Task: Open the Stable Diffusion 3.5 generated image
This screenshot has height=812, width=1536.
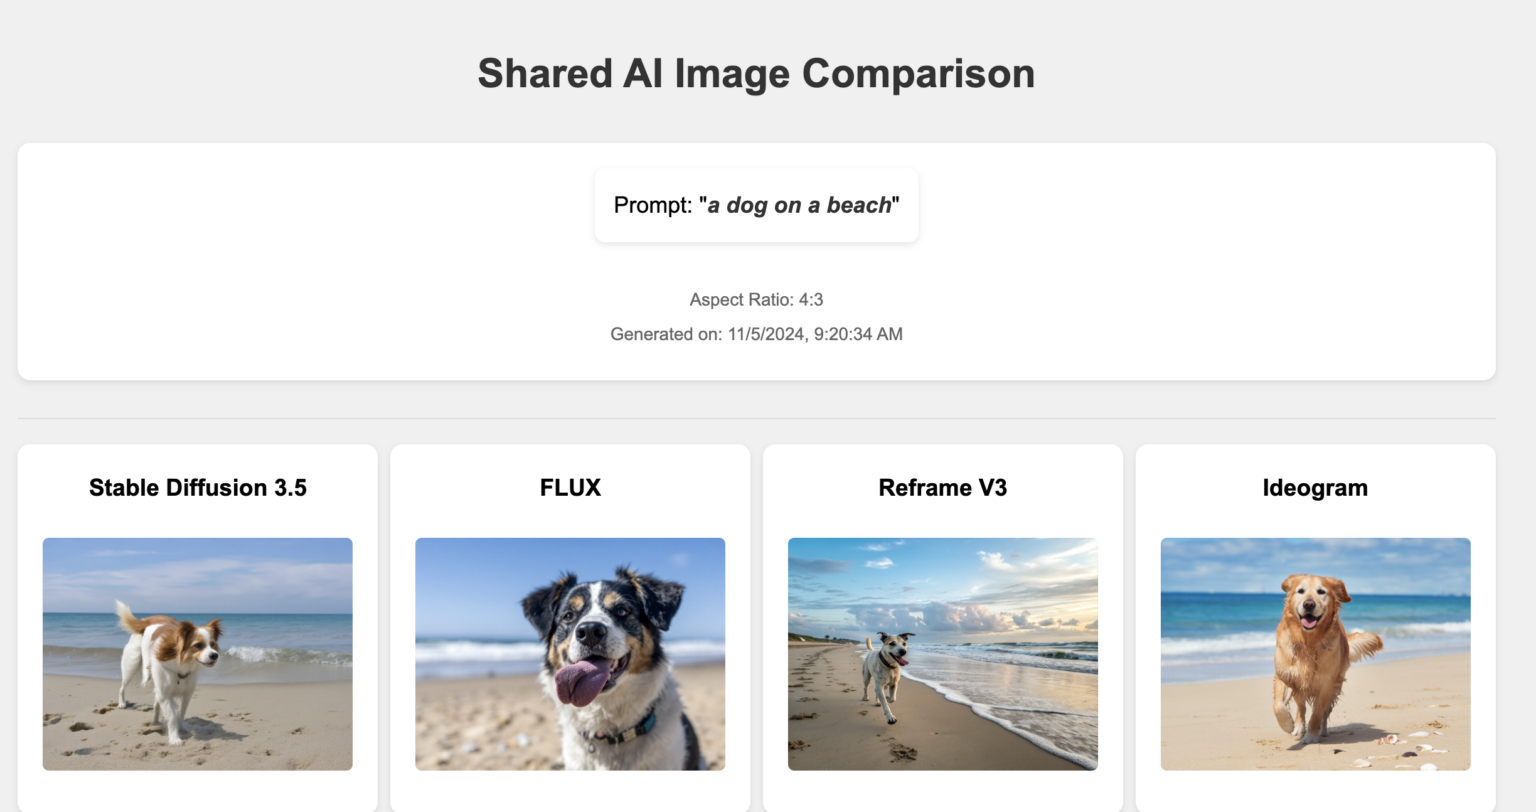Action: pyautogui.click(x=197, y=654)
